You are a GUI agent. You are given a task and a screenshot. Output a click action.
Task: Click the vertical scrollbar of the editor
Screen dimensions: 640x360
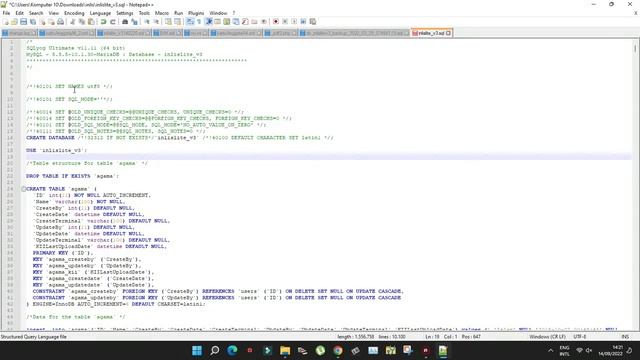[x=635, y=184]
